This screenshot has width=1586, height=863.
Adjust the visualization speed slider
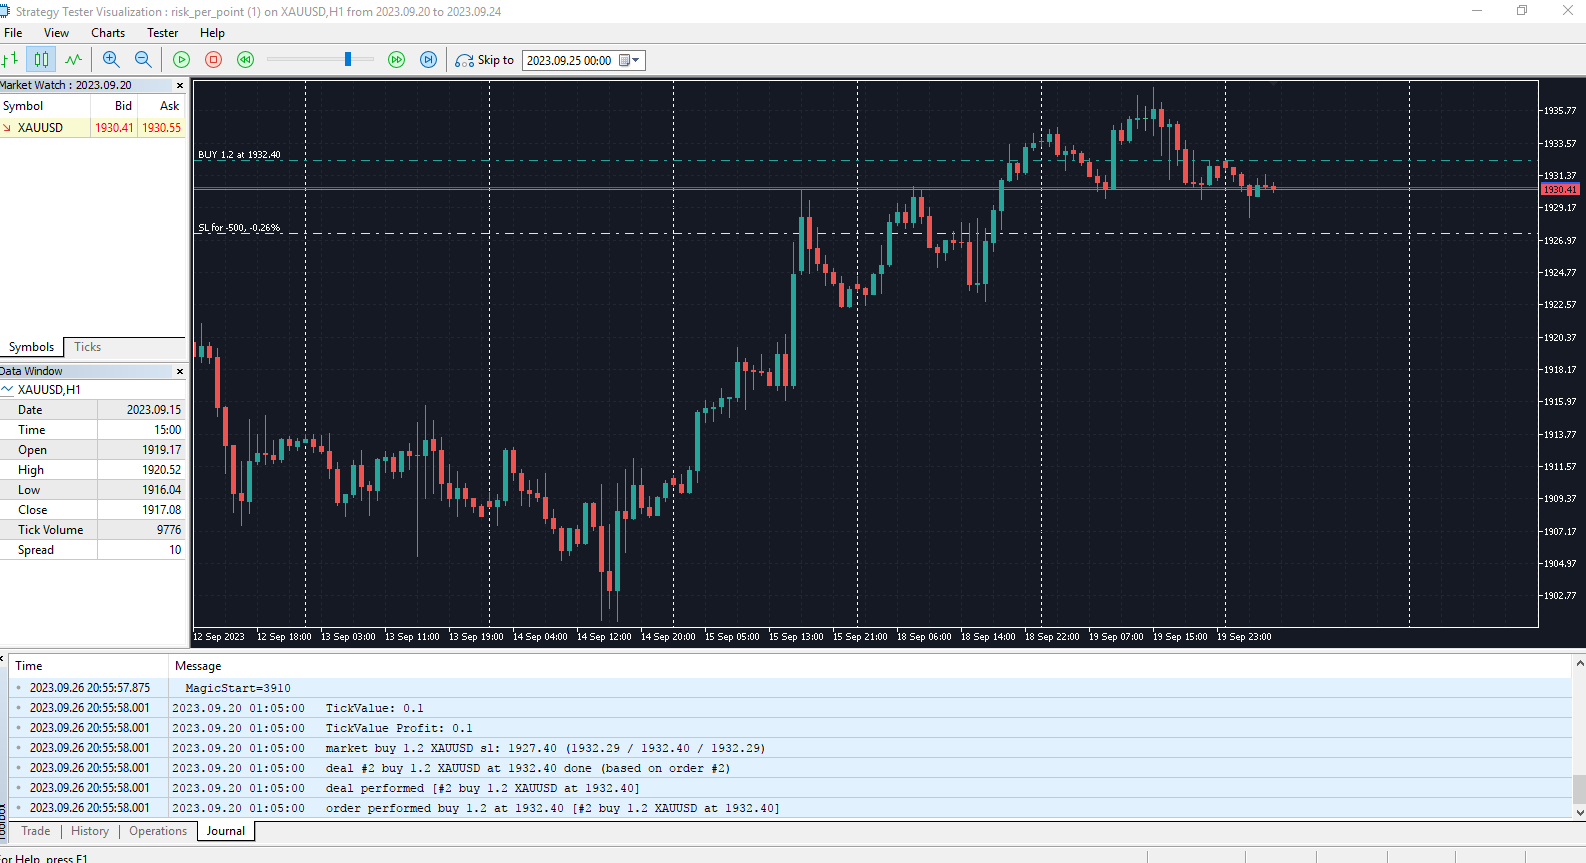pyautogui.click(x=348, y=60)
